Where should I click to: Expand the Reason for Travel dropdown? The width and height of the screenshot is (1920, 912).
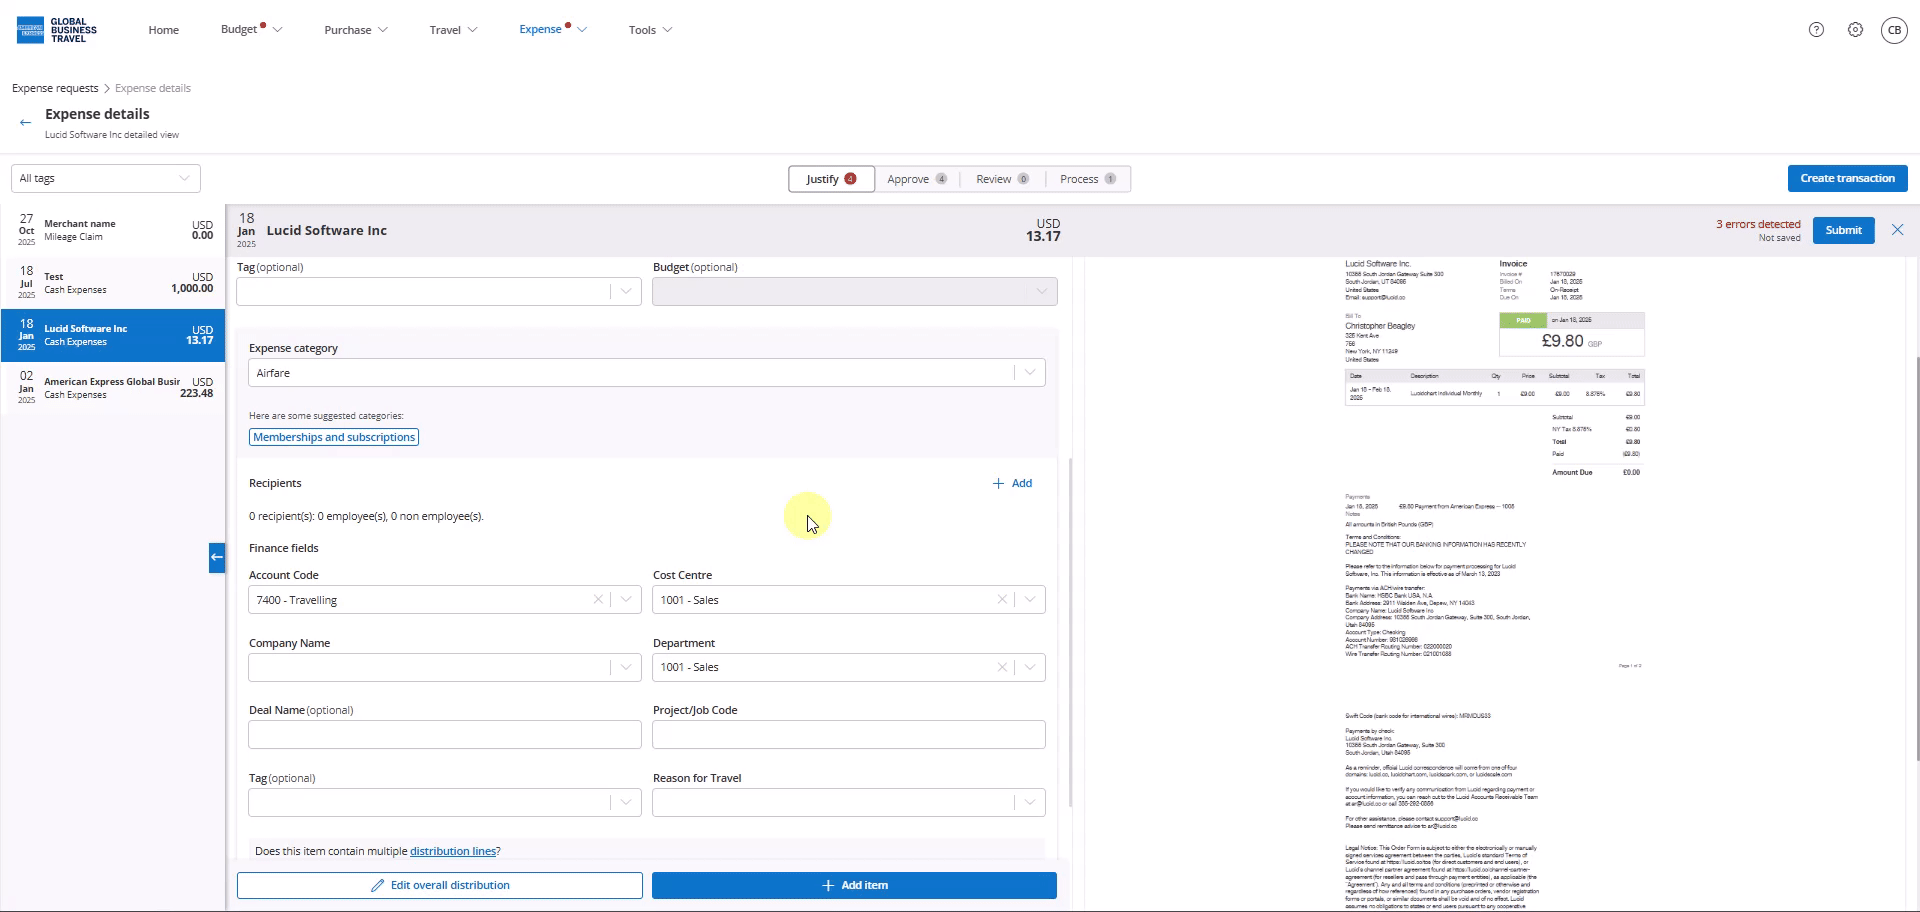click(x=849, y=802)
